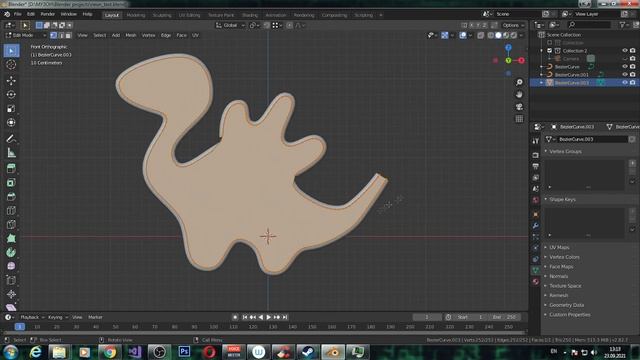Expand the UV Maps panel
Viewport: 640px width, 360px height.
point(559,247)
